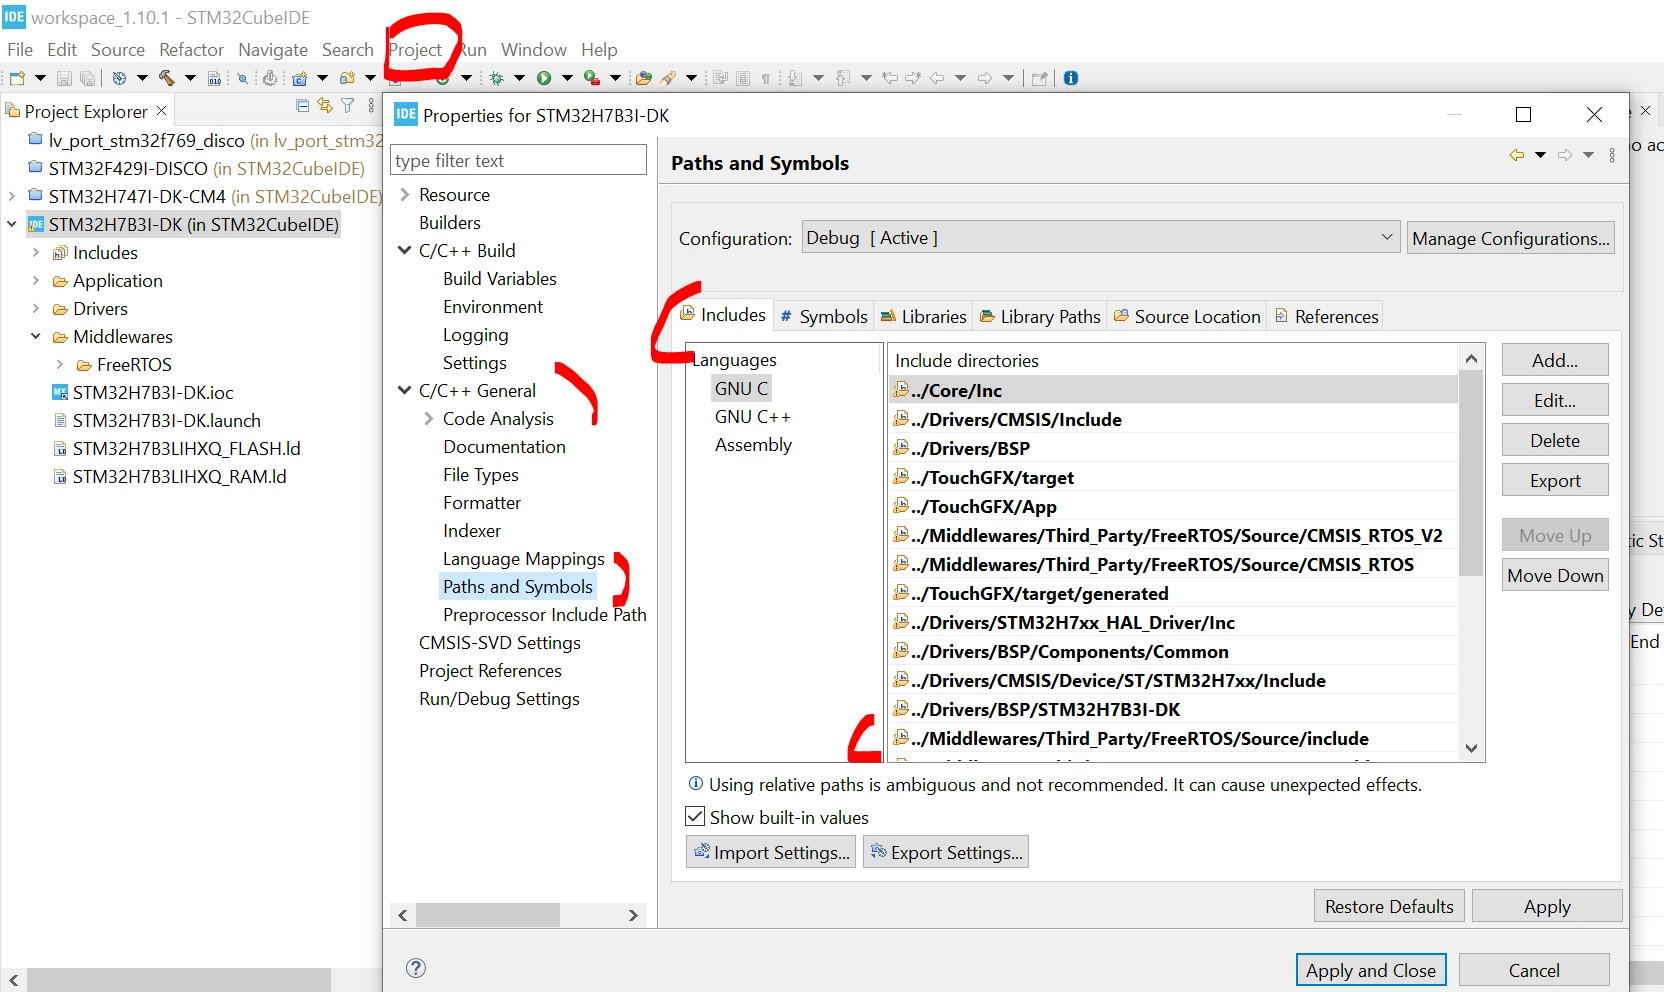Click Import Settings... button

tap(771, 852)
